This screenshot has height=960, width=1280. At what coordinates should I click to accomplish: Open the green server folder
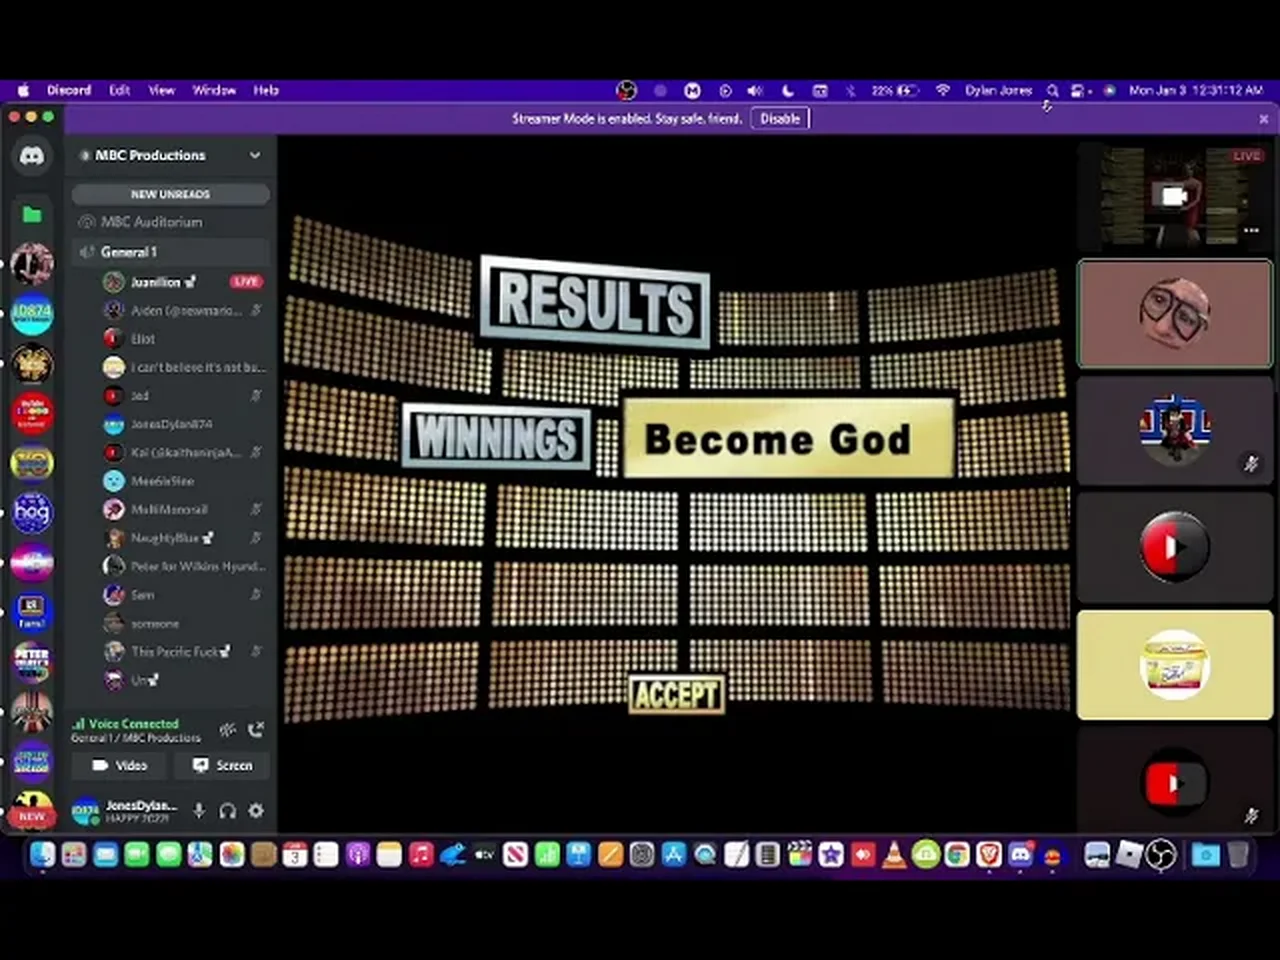(x=32, y=214)
